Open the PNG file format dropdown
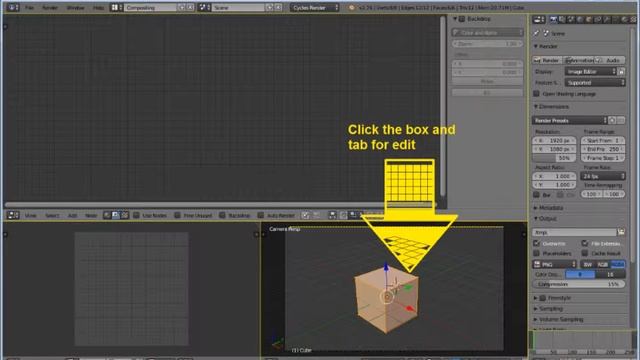 [x=554, y=264]
